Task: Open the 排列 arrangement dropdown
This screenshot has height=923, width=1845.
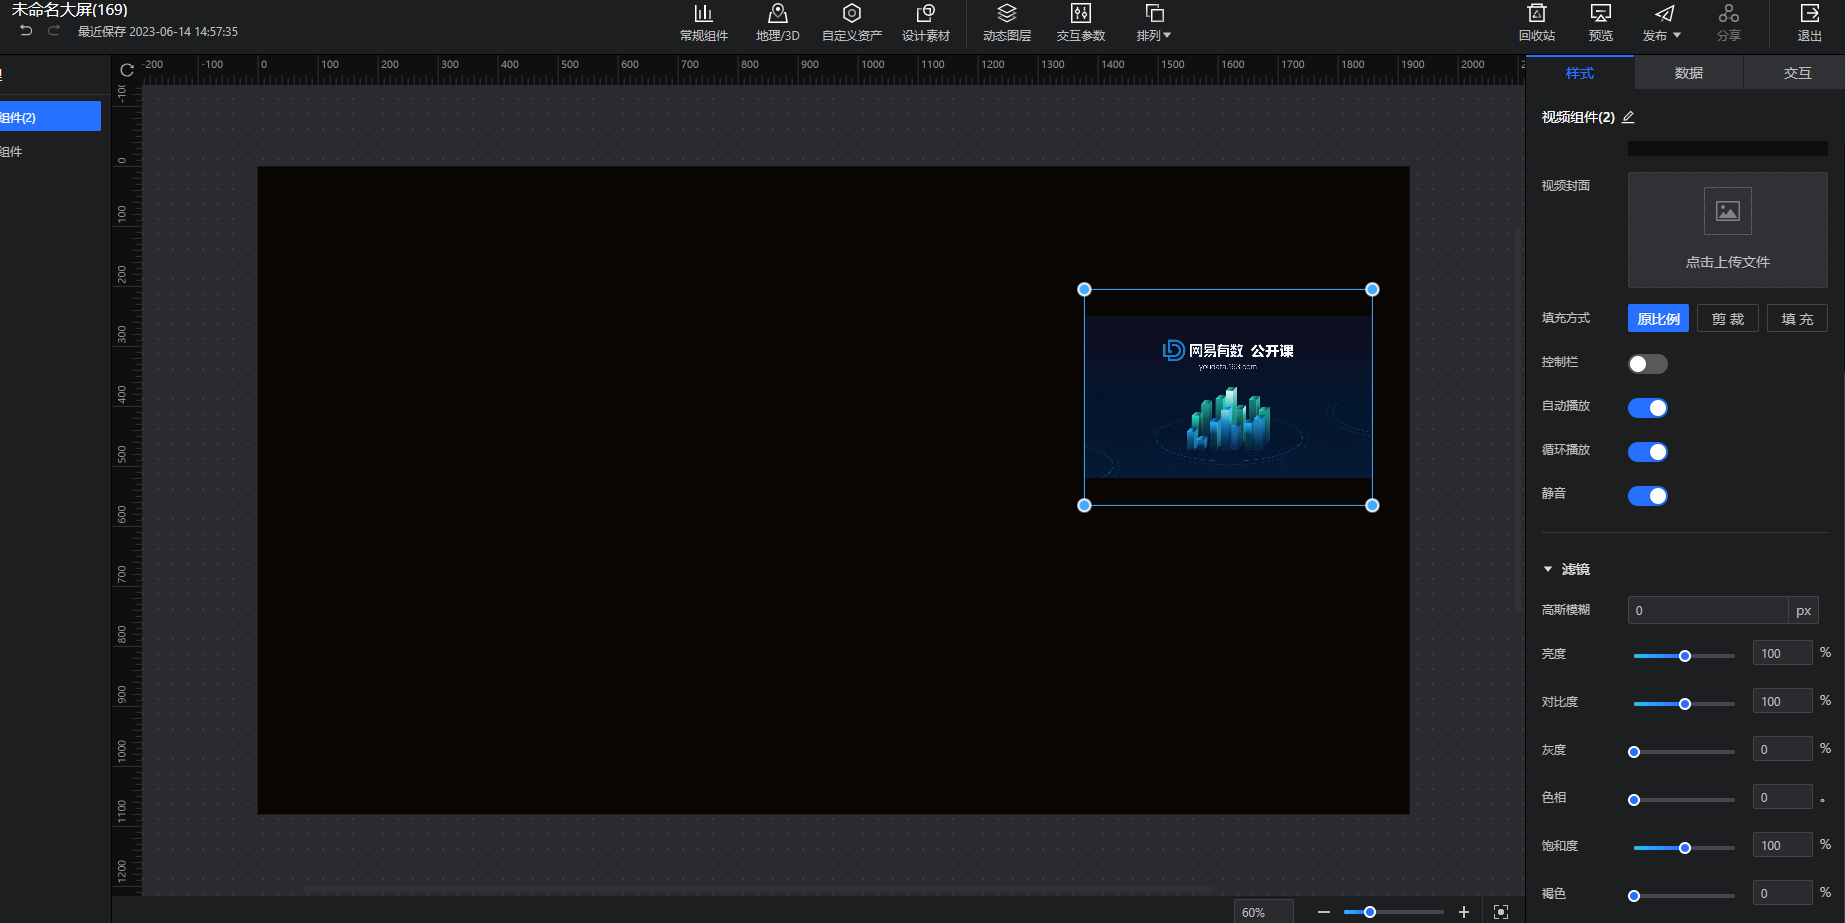Action: pyautogui.click(x=1153, y=22)
